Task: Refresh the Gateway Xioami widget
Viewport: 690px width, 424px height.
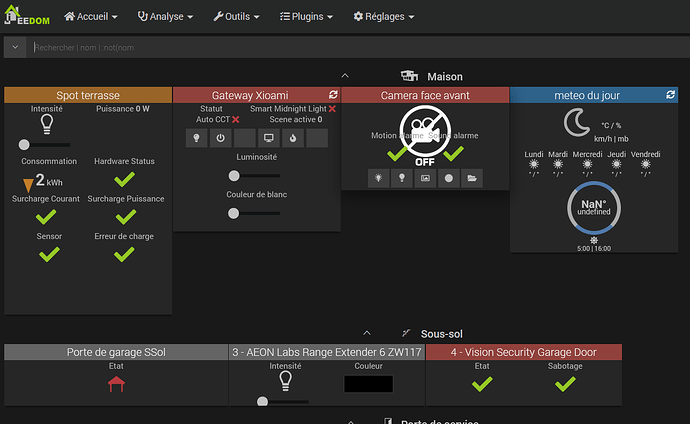Action: (x=333, y=95)
